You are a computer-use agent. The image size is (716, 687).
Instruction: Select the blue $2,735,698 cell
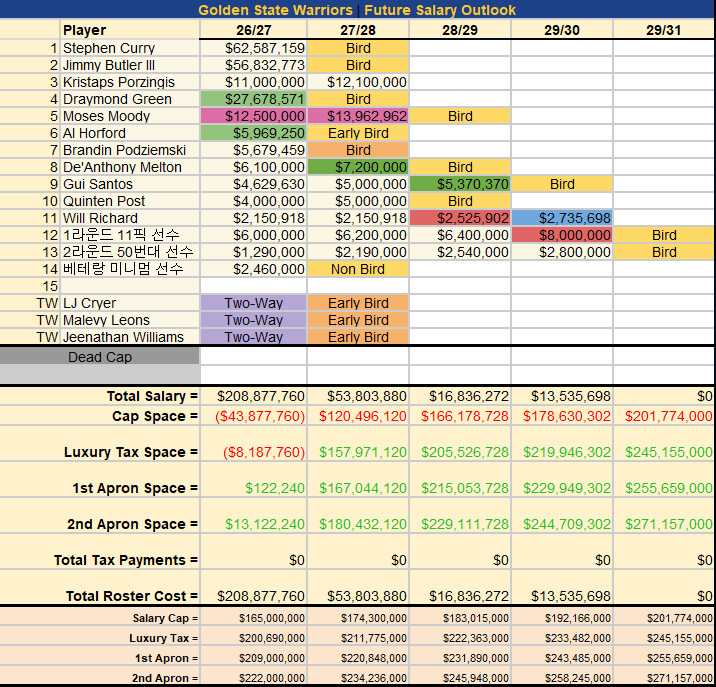(x=562, y=218)
